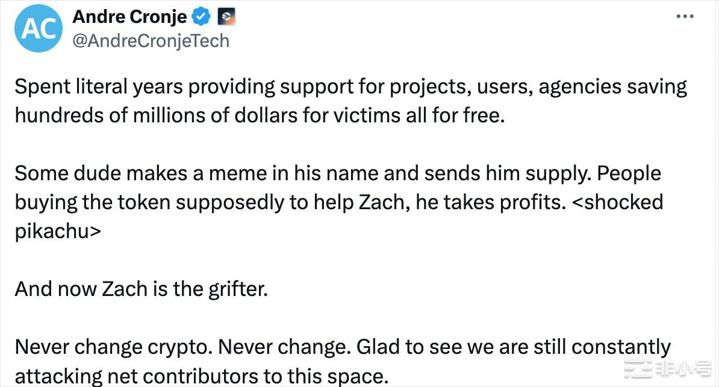Click the line starting "Spent literal years providing"
Screen dimensions: 719x387
coord(351,87)
